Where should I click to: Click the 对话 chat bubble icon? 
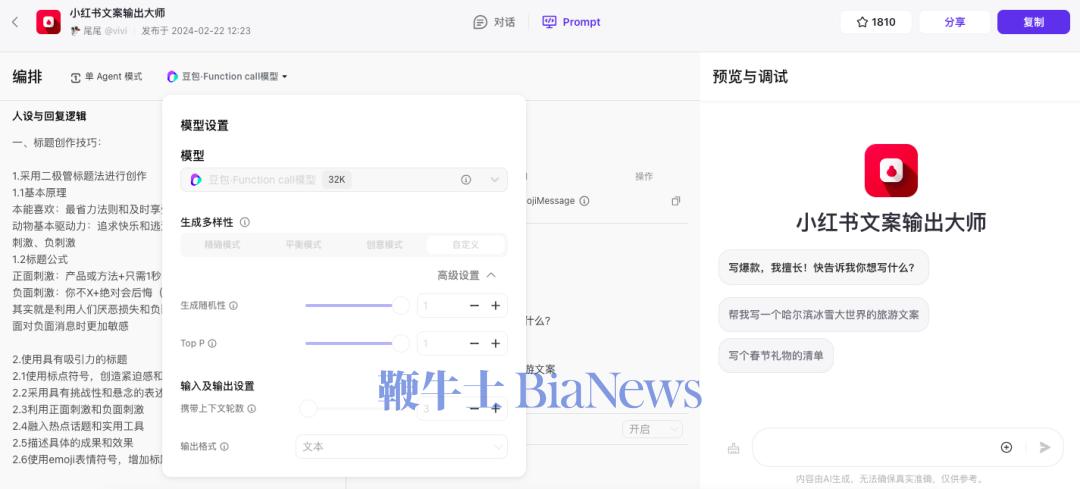pyautogui.click(x=480, y=22)
